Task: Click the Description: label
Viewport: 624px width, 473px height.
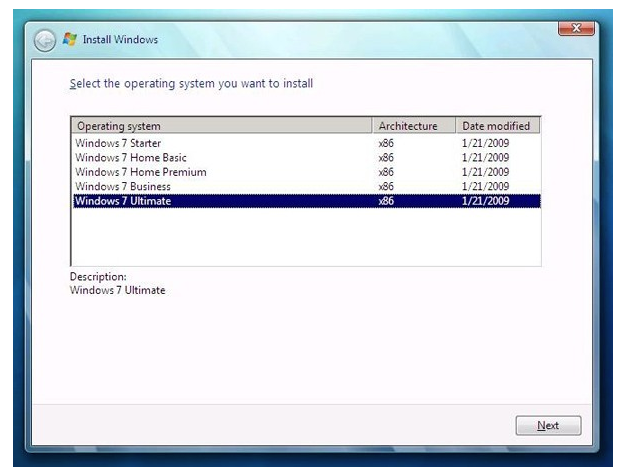Action: (x=98, y=276)
